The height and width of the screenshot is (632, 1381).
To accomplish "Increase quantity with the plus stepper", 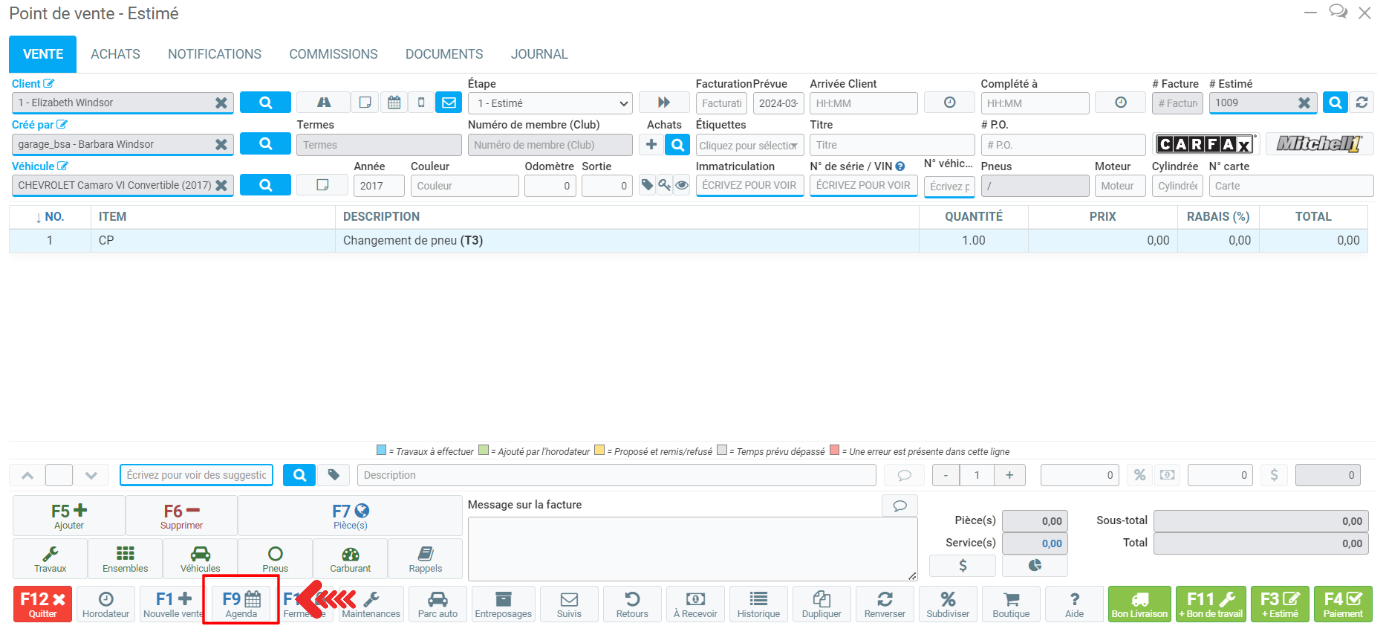I will 1009,475.
